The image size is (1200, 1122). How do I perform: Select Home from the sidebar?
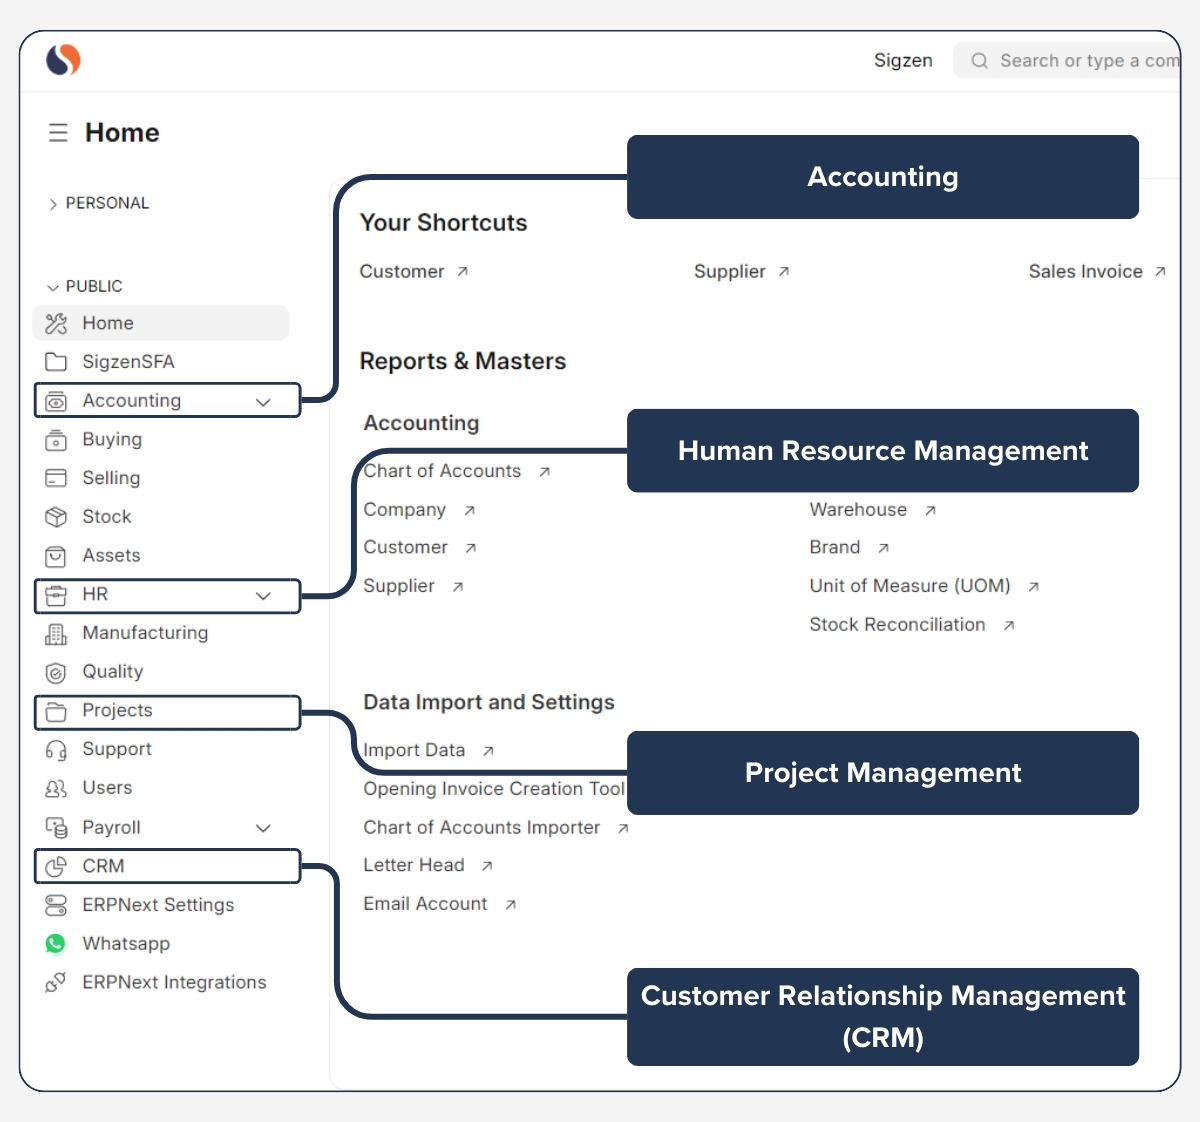tap(108, 323)
